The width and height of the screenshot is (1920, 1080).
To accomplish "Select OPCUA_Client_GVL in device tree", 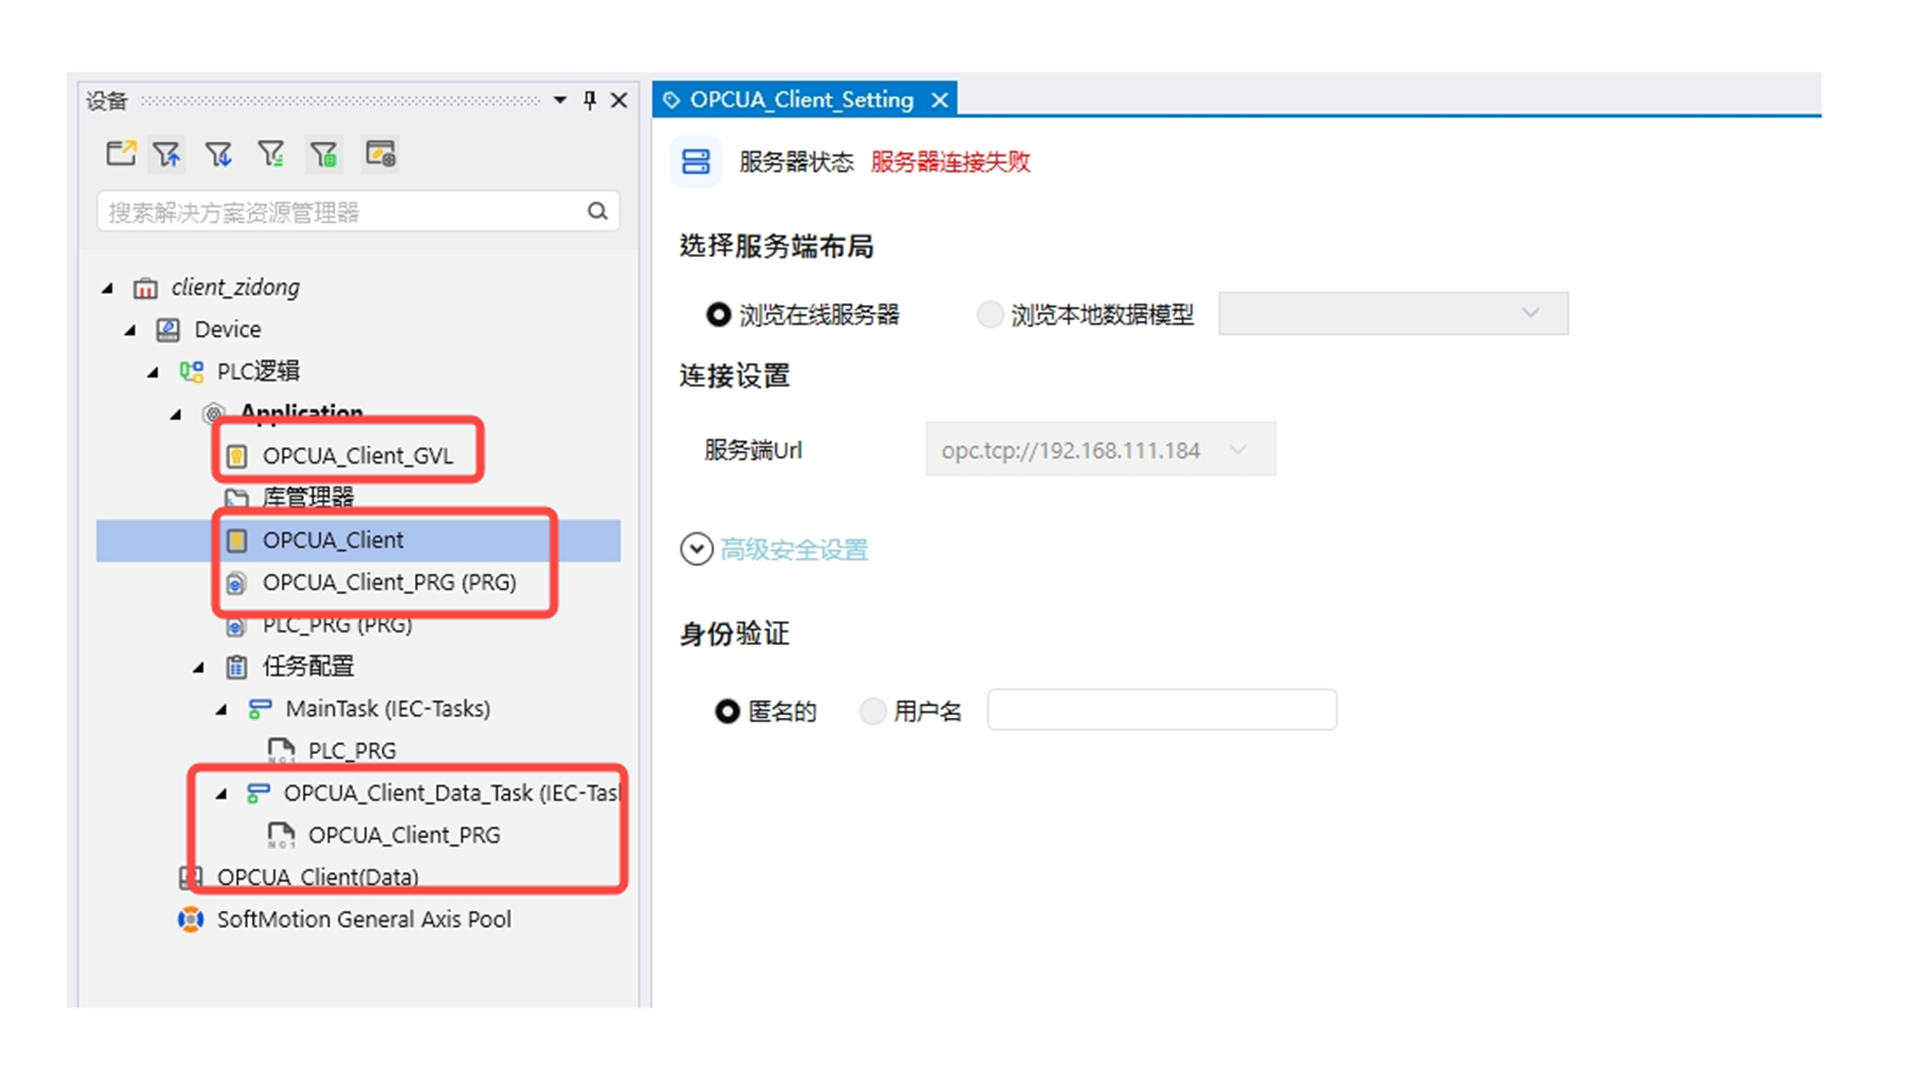I will (x=357, y=456).
